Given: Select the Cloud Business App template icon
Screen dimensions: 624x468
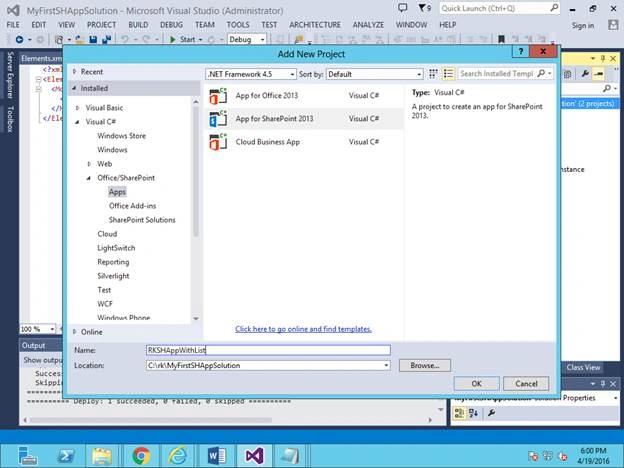Looking at the screenshot, I should click(x=218, y=142).
